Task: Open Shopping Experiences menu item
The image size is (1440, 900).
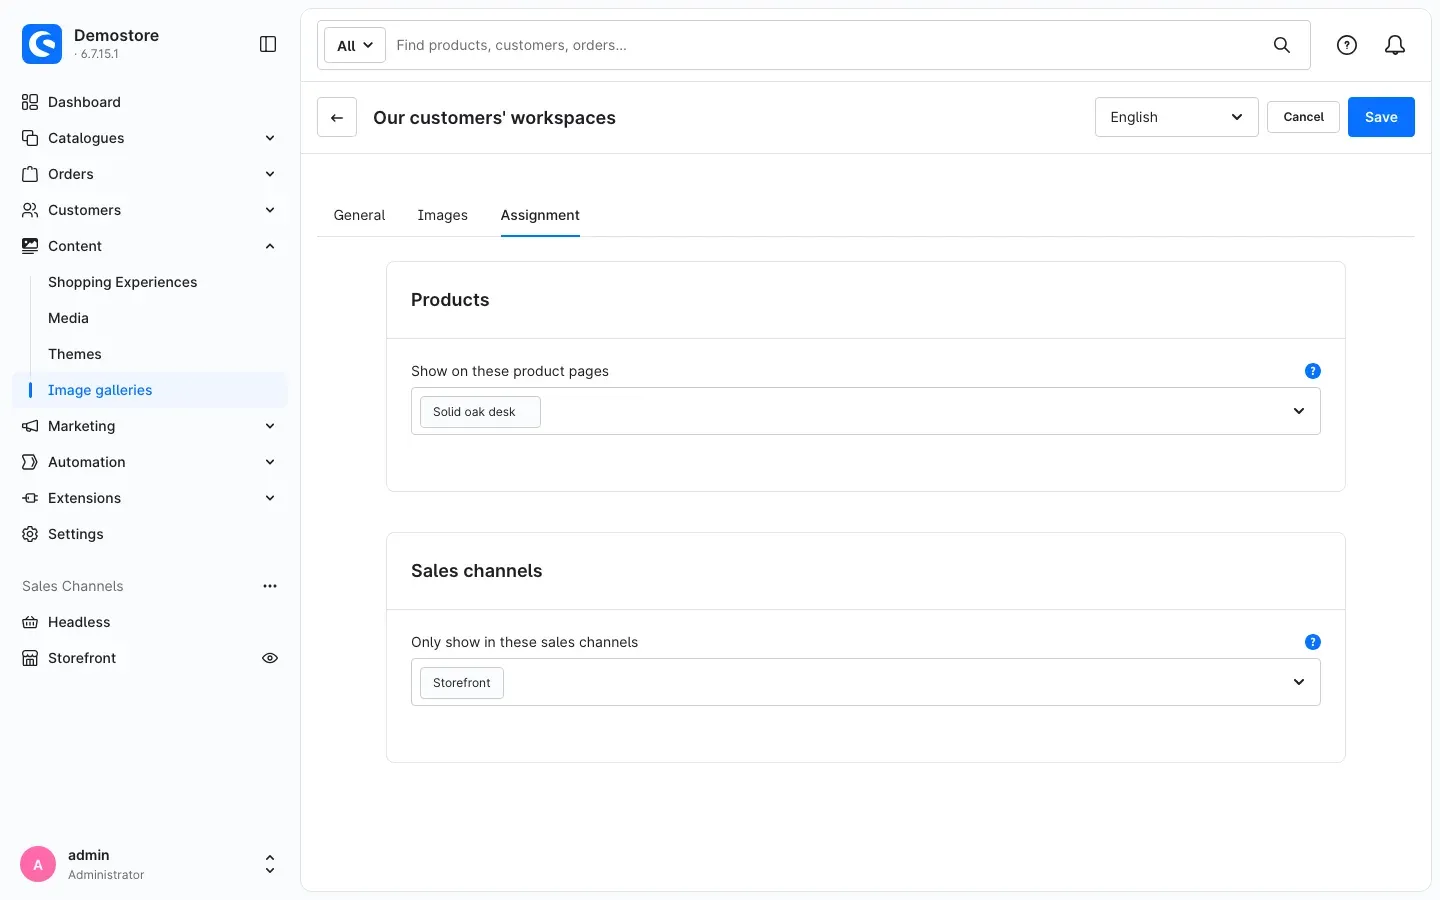Action: [x=122, y=282]
